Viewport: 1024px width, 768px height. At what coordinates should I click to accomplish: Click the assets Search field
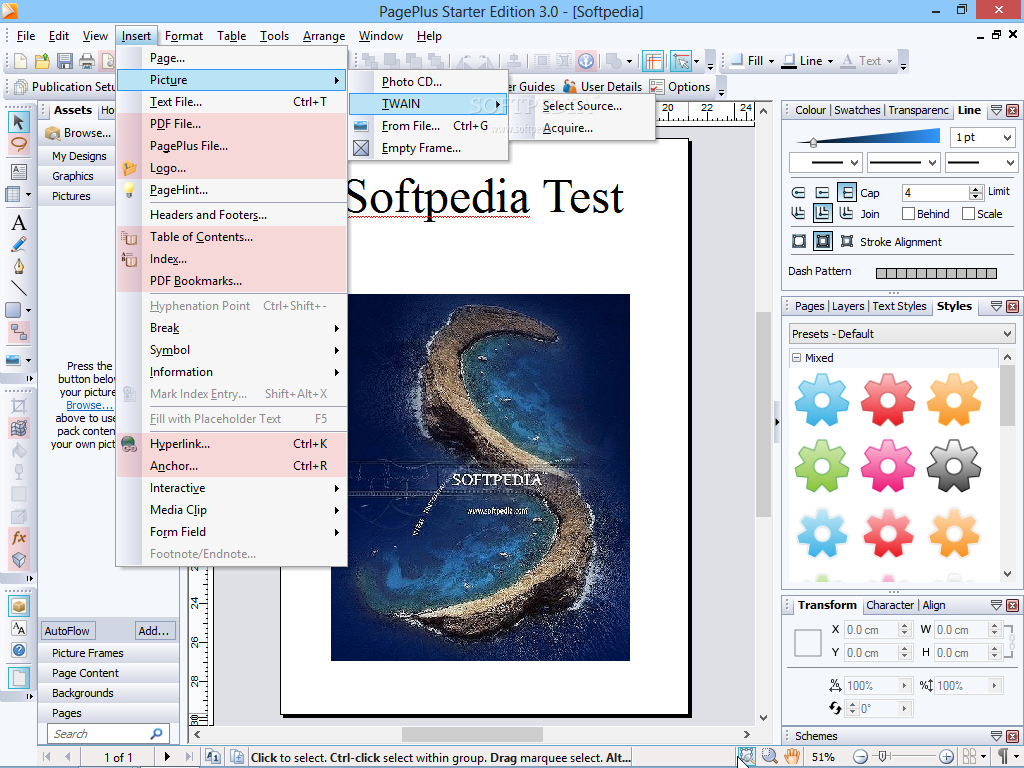108,734
